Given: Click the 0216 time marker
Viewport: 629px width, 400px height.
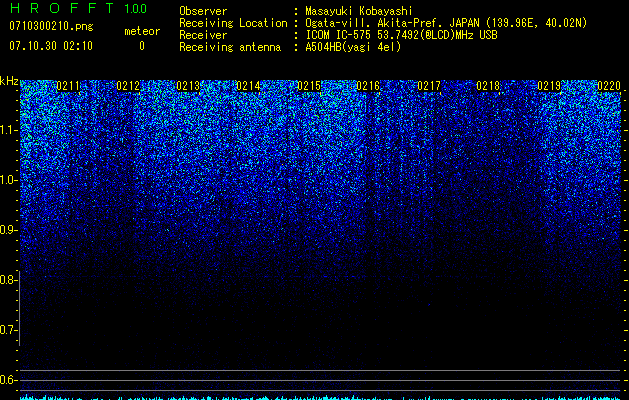Looking at the screenshot, I should [368, 86].
